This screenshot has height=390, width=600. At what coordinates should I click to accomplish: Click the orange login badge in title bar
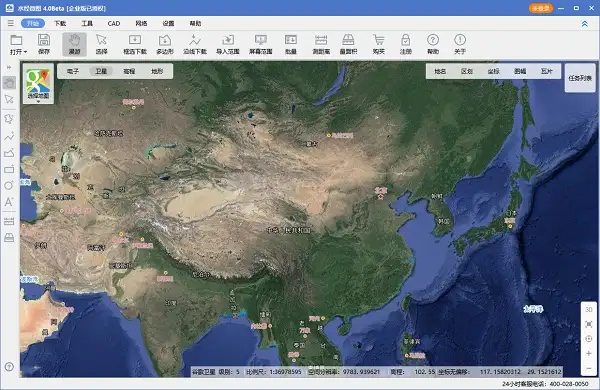(541, 8)
